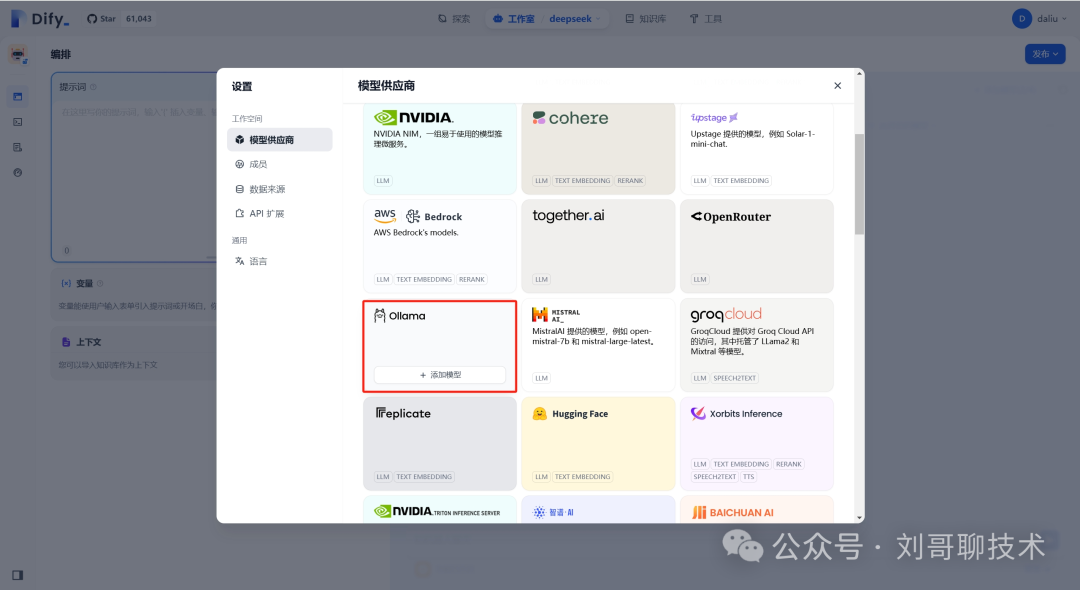This screenshot has height=590, width=1080.
Task: Open the daliu account menu
Action: coord(1040,19)
